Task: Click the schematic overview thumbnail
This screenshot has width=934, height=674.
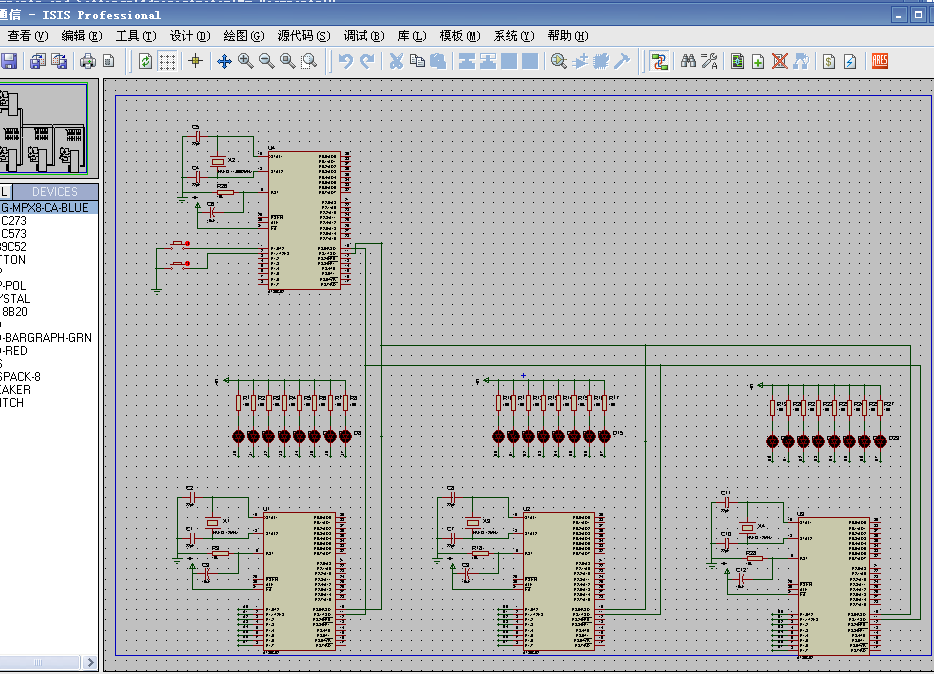Action: pos(44,129)
